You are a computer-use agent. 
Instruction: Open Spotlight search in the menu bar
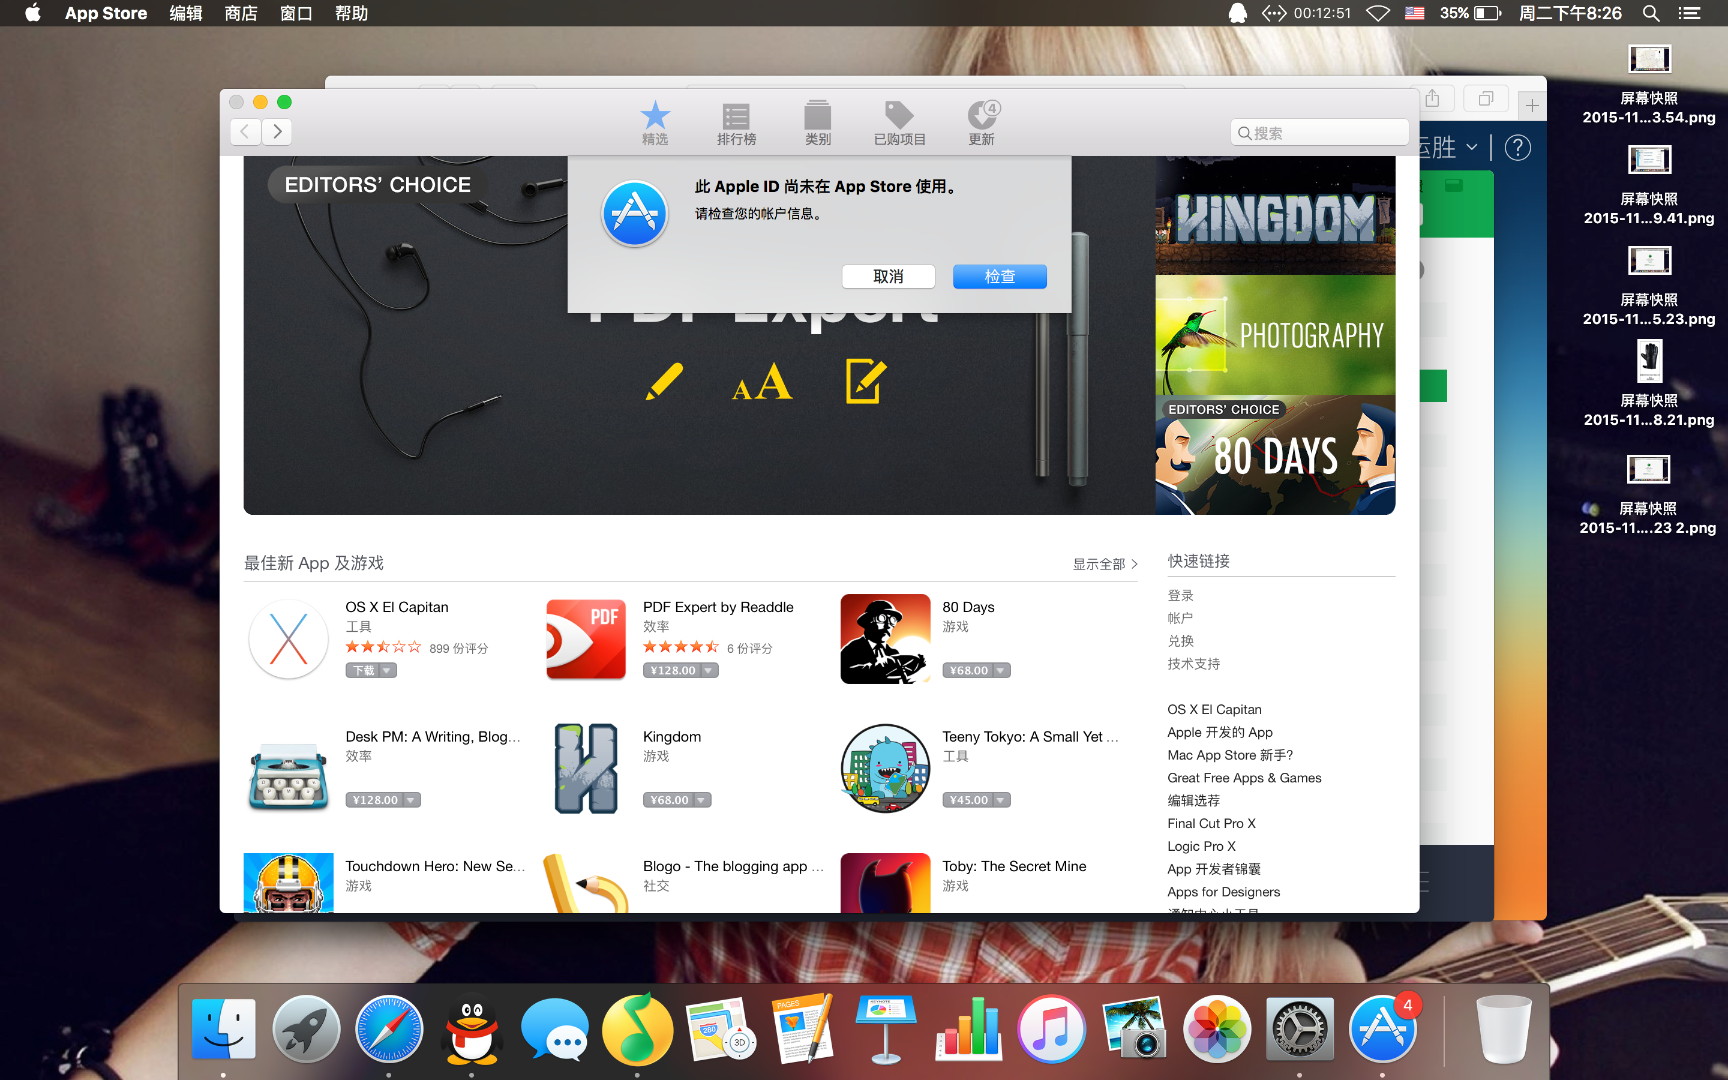coord(1651,13)
